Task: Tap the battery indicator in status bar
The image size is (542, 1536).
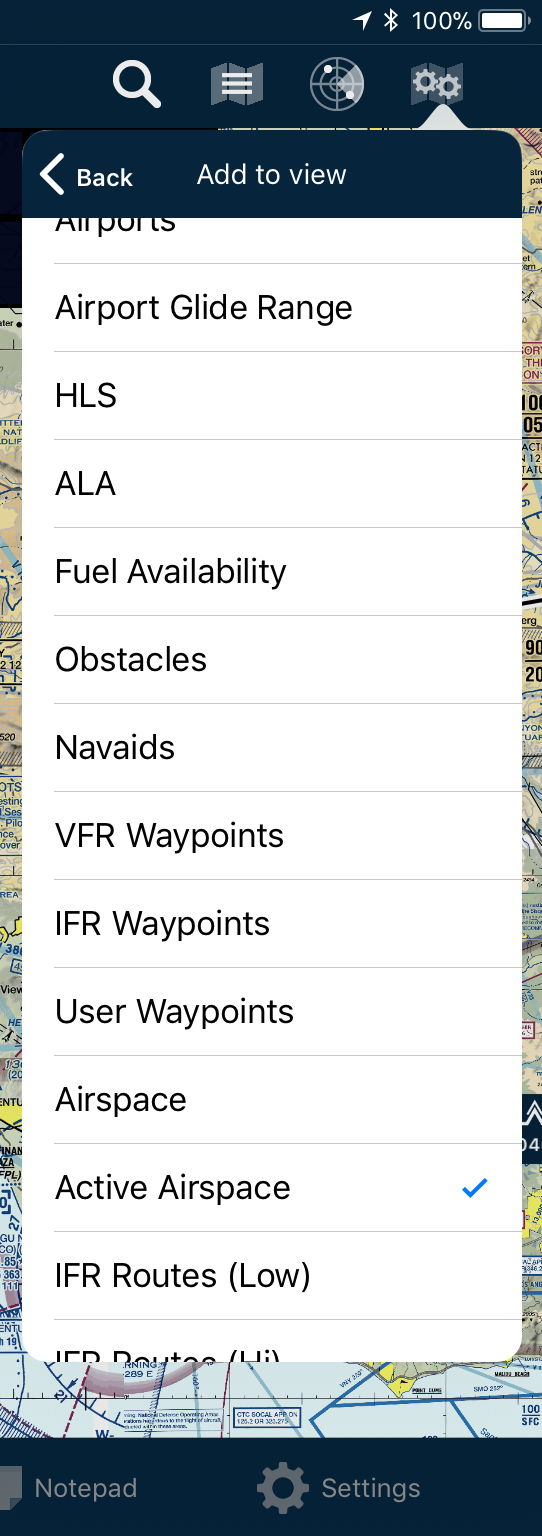Action: [504, 20]
